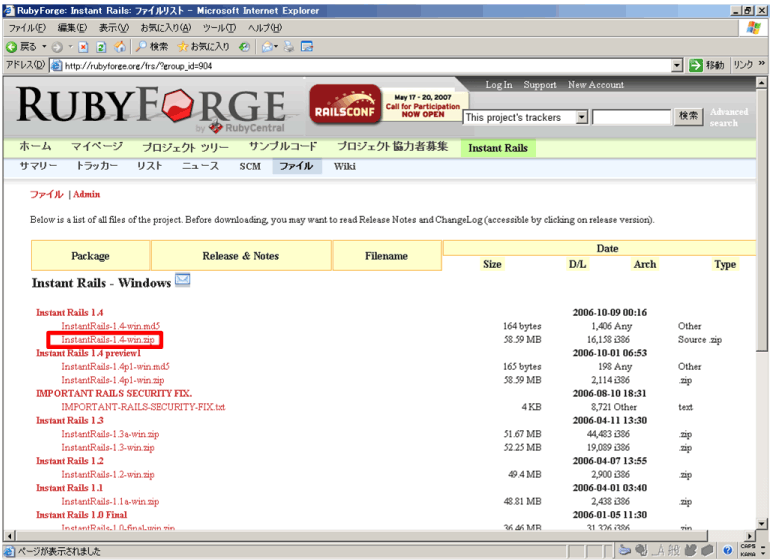Viewport: 770px width, 560px height.
Task: Open the 表示(V) menu
Action: point(114,28)
